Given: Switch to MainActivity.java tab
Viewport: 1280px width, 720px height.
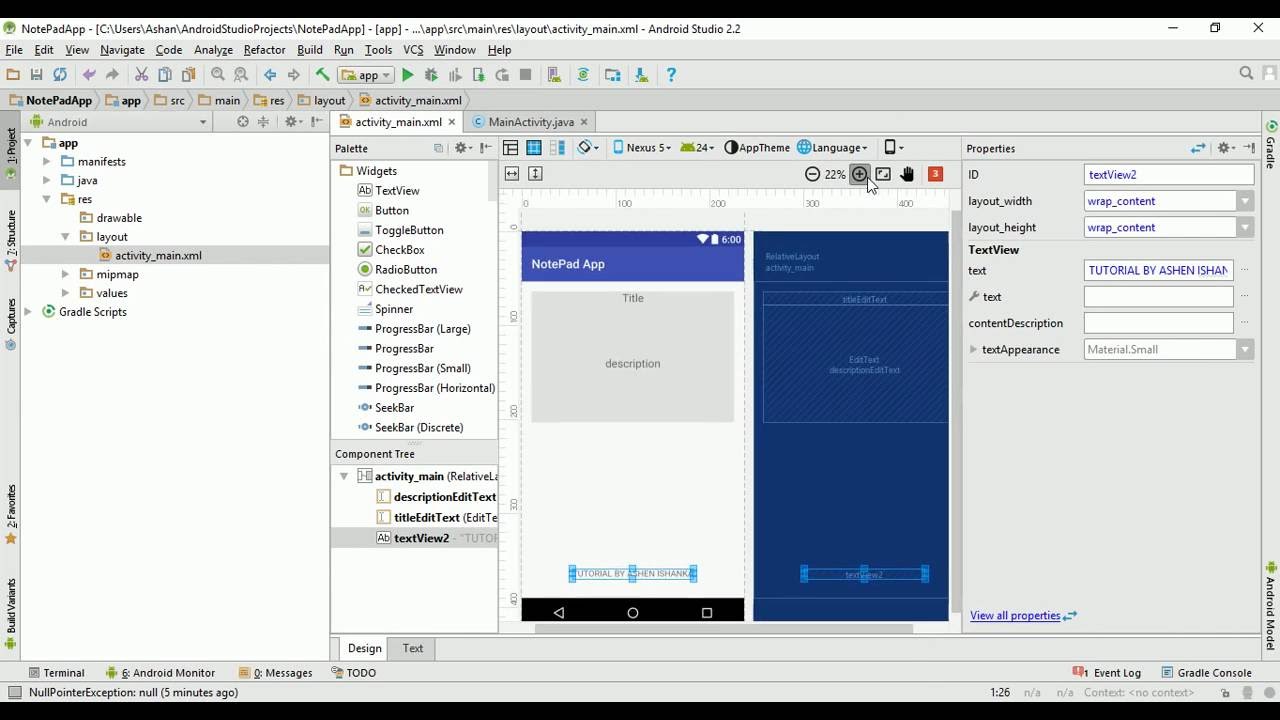Looking at the screenshot, I should click(531, 122).
